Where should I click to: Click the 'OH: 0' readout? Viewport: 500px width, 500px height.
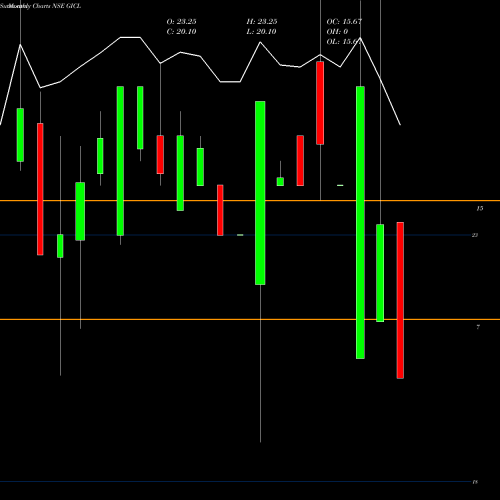337,32
